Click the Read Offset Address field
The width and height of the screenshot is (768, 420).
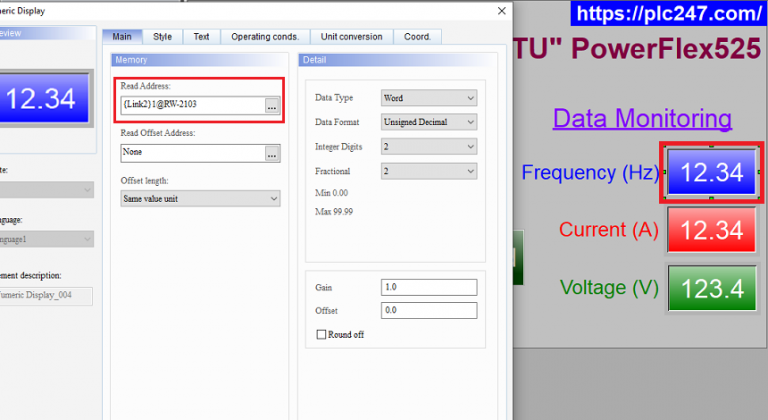pos(193,153)
